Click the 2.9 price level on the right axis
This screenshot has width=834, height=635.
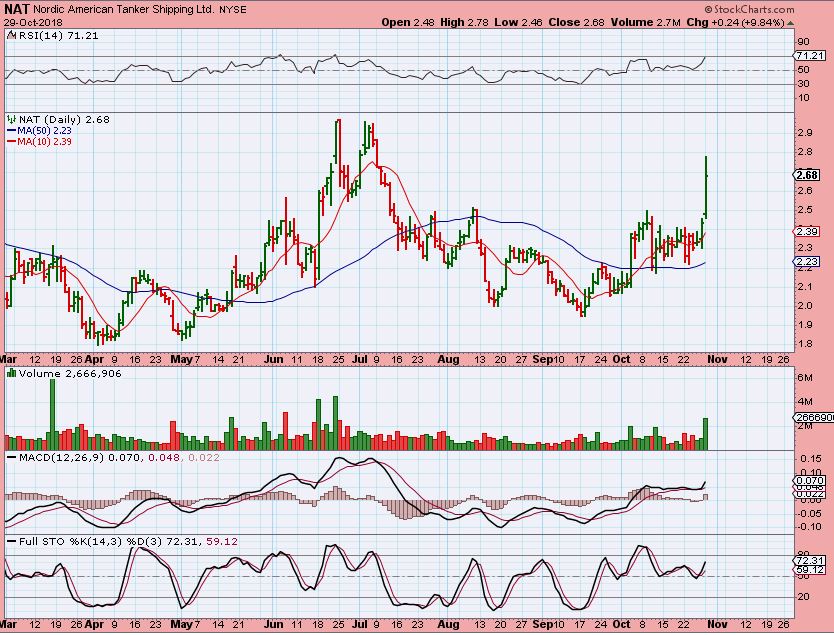click(x=805, y=132)
